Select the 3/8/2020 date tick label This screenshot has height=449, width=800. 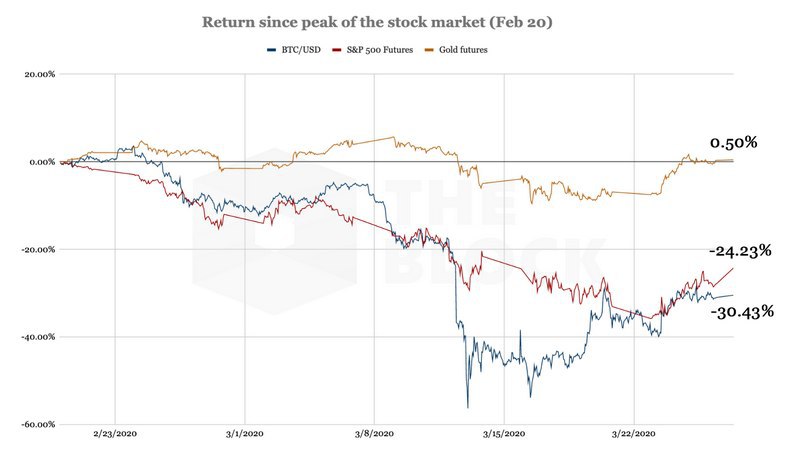coord(374,435)
